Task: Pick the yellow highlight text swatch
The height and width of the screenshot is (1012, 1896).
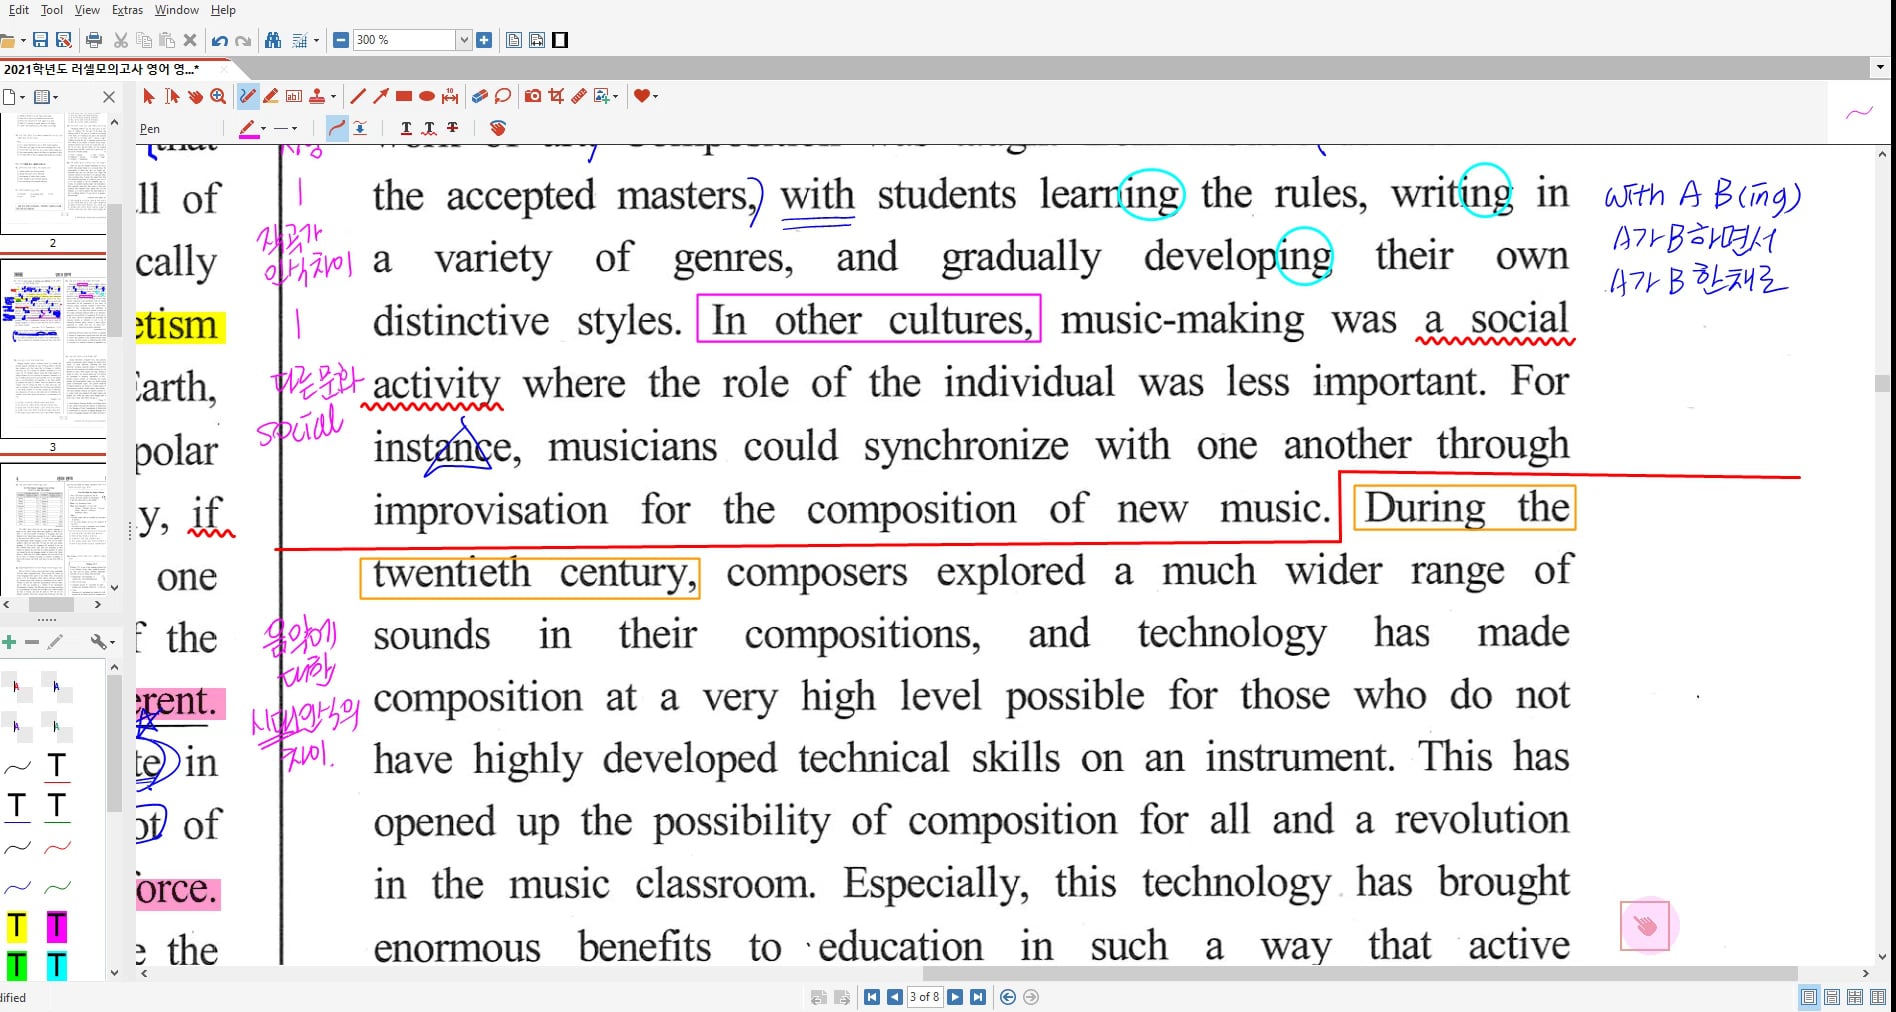Action: pyautogui.click(x=17, y=927)
